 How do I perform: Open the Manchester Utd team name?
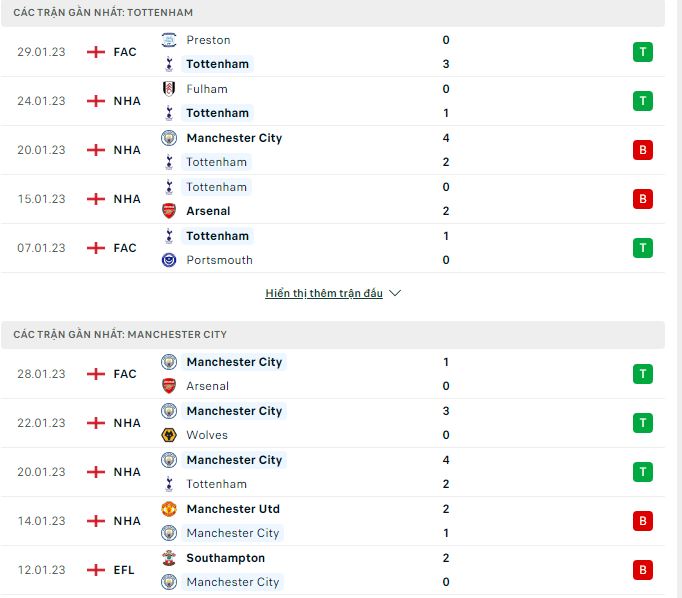point(233,509)
